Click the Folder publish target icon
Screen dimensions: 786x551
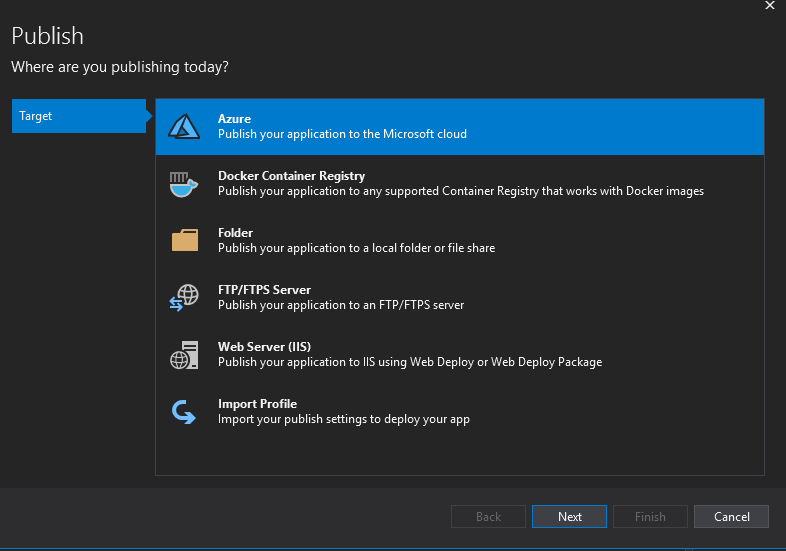(x=184, y=240)
